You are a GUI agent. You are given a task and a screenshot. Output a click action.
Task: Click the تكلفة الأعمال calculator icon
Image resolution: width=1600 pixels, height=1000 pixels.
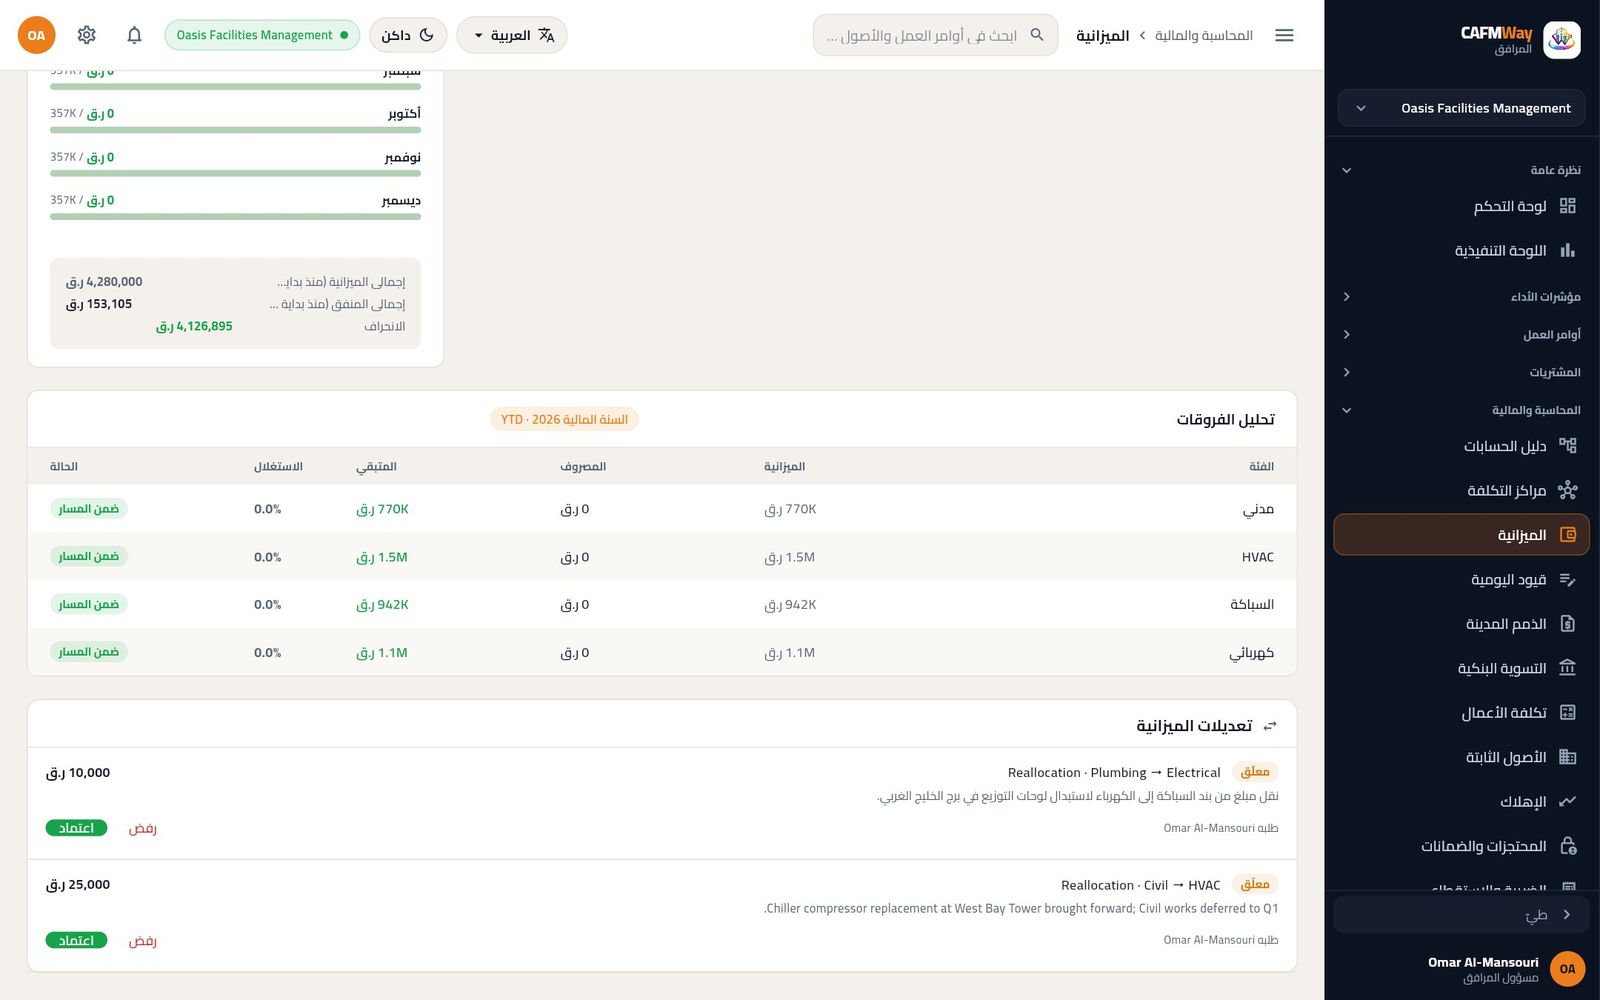(1567, 713)
